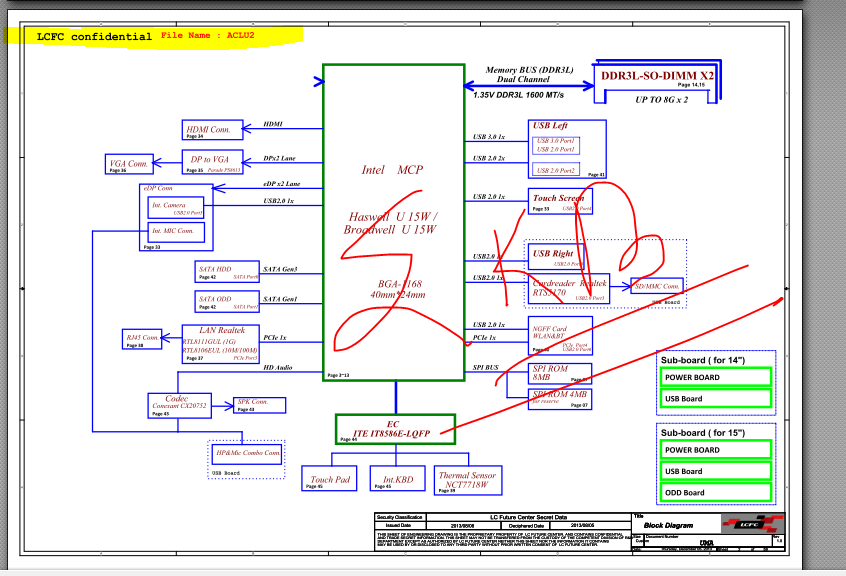Select the Thermal Sensor NCT7718W block
The width and height of the screenshot is (846, 576).
point(468,480)
